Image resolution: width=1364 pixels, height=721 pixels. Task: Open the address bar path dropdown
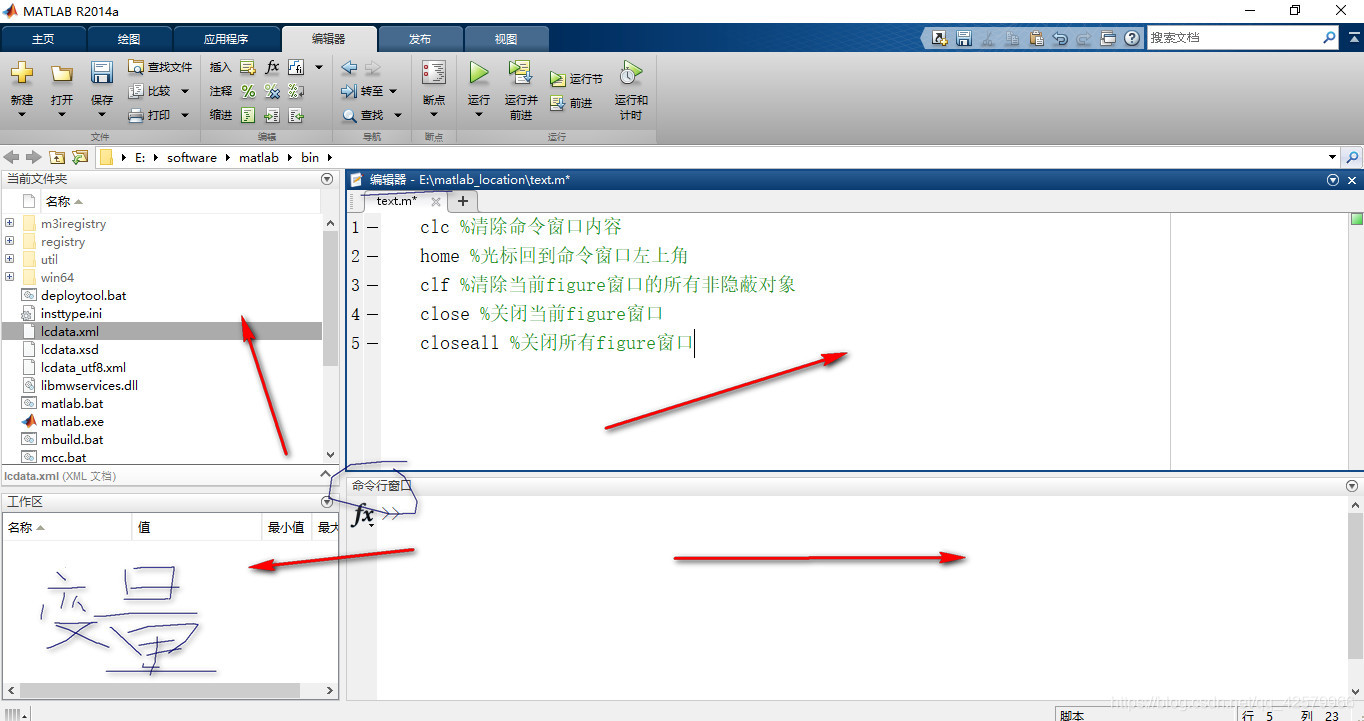[1332, 158]
